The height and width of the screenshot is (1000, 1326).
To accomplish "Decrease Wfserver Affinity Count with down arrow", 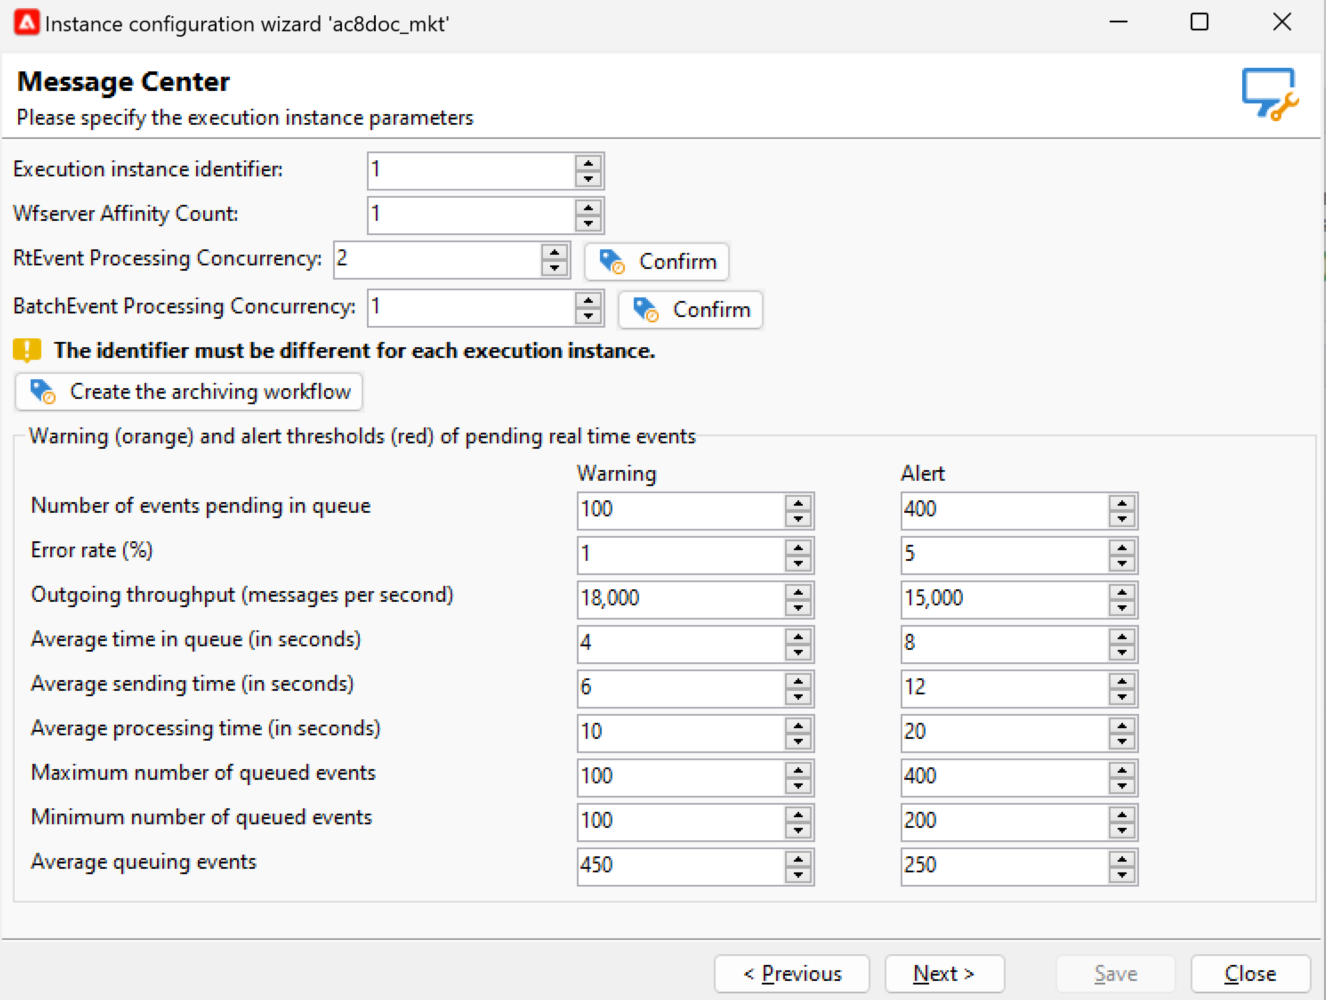I will [588, 223].
